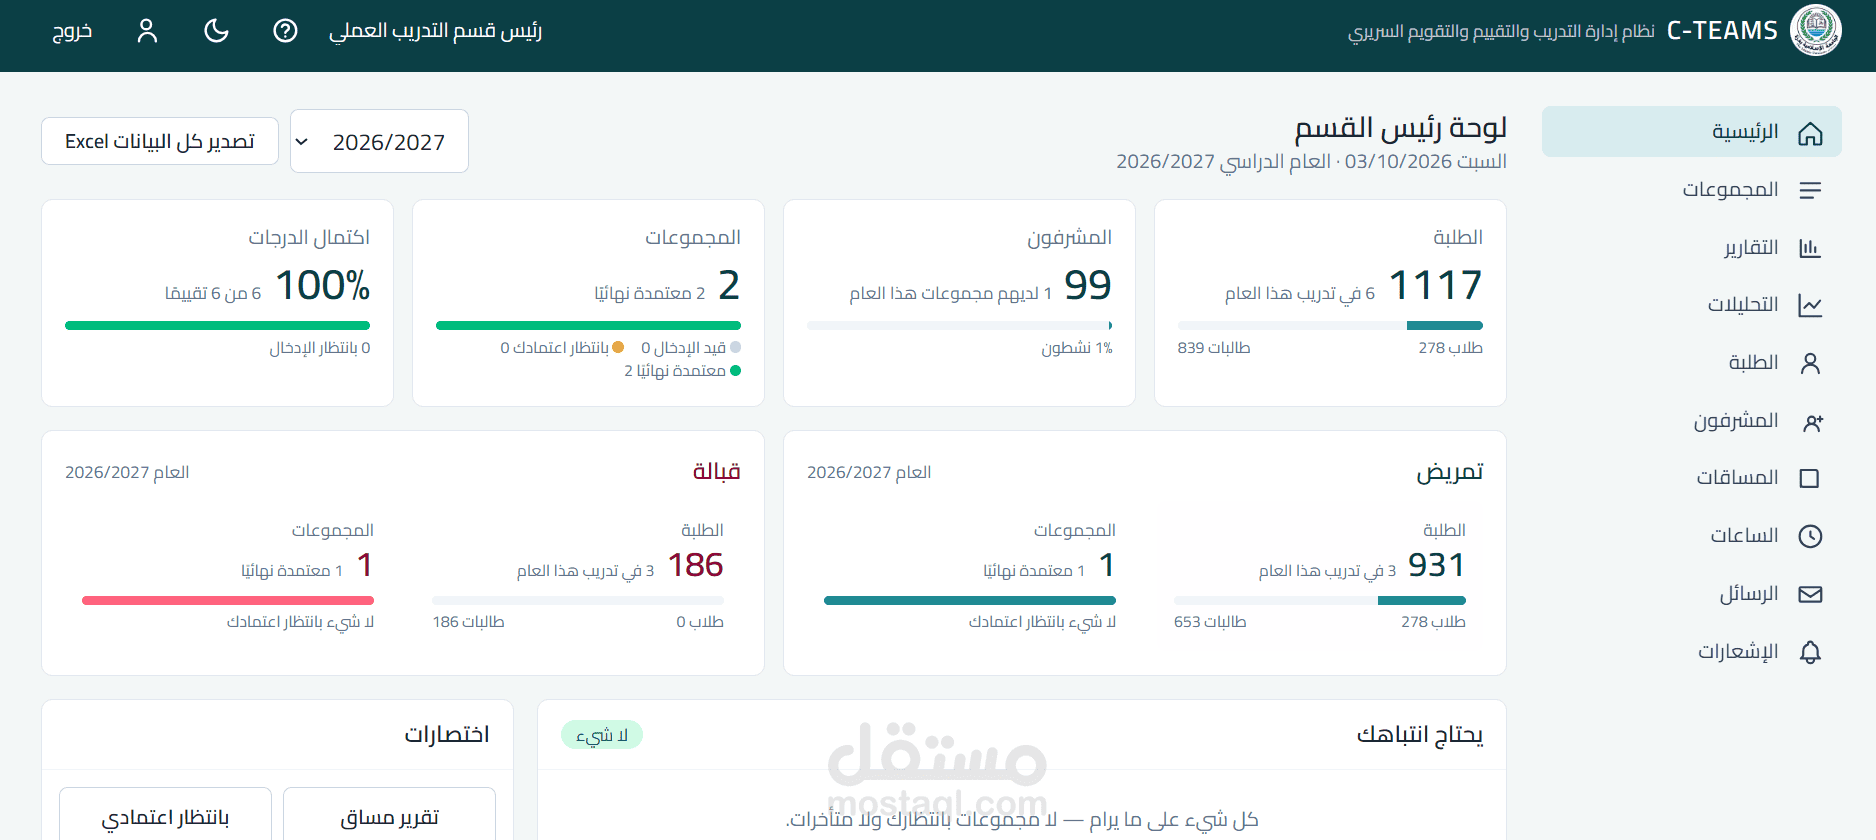This screenshot has height=840, width=1876.
Task: Open التقارير in the sidebar menu
Action: pyautogui.click(x=1692, y=248)
